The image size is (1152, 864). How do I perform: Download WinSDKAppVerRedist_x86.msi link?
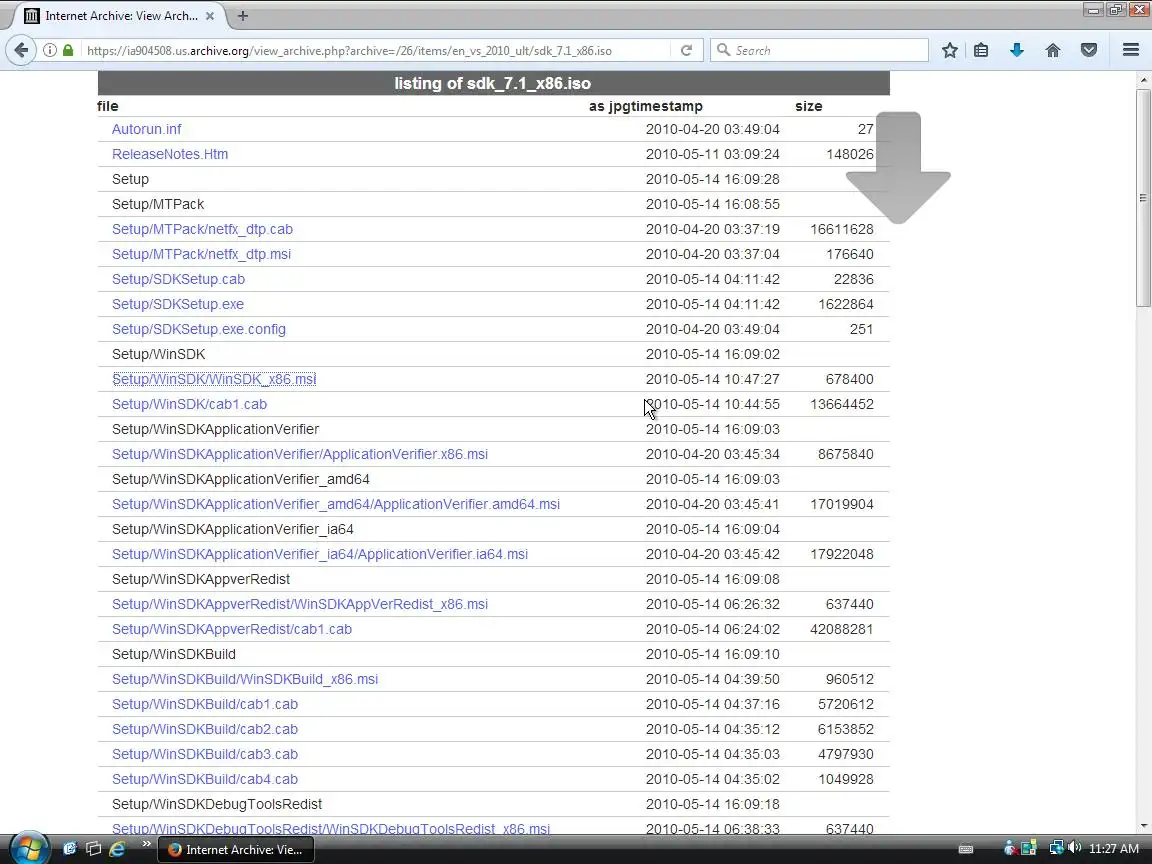click(300, 604)
